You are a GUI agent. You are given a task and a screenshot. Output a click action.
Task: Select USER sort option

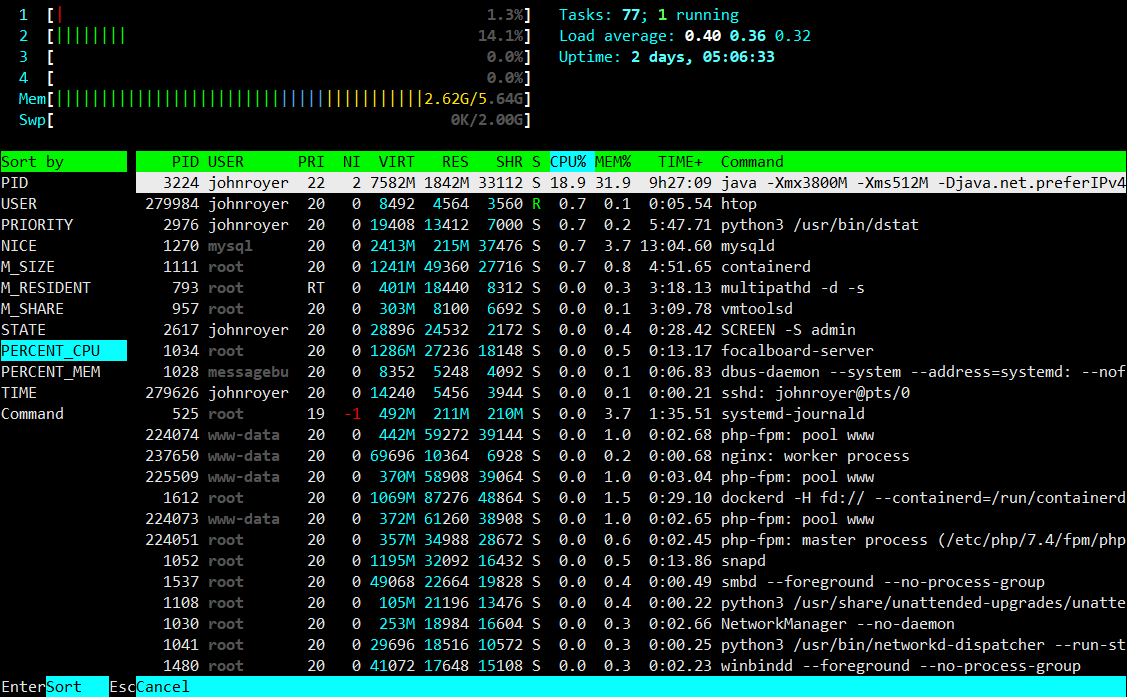[x=63, y=204]
